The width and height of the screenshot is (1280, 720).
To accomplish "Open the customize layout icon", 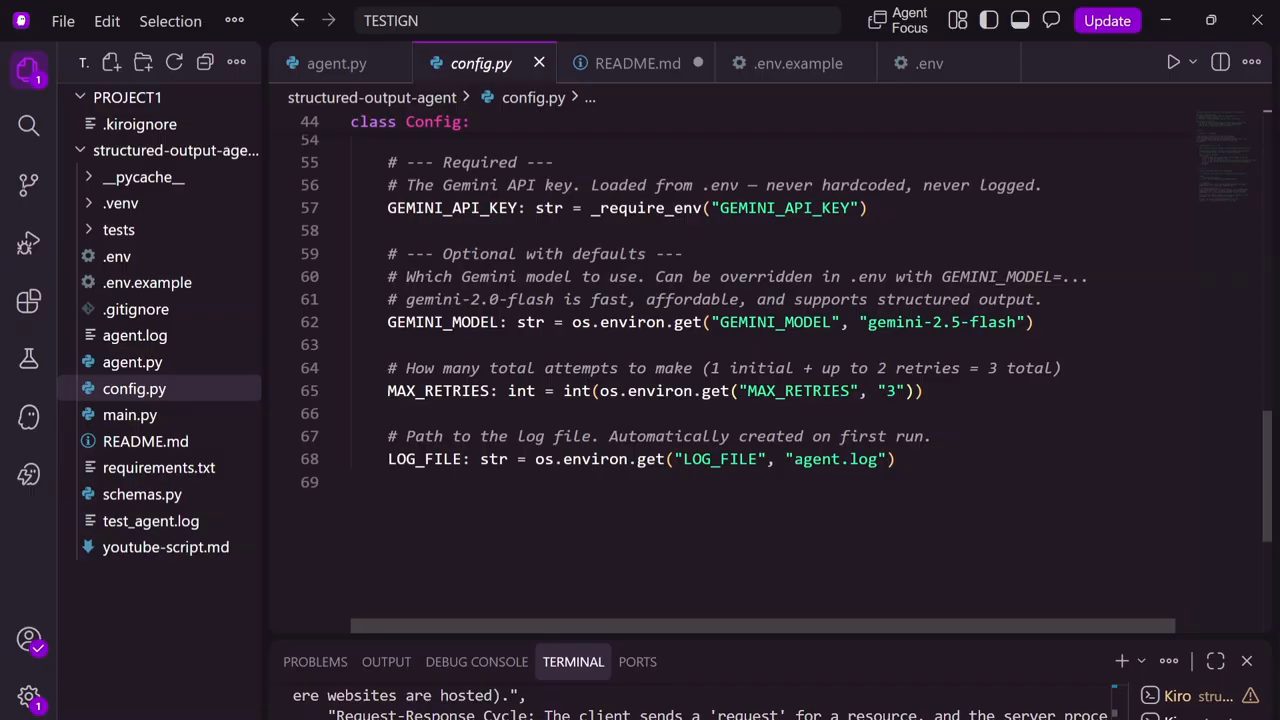I will pyautogui.click(x=958, y=20).
